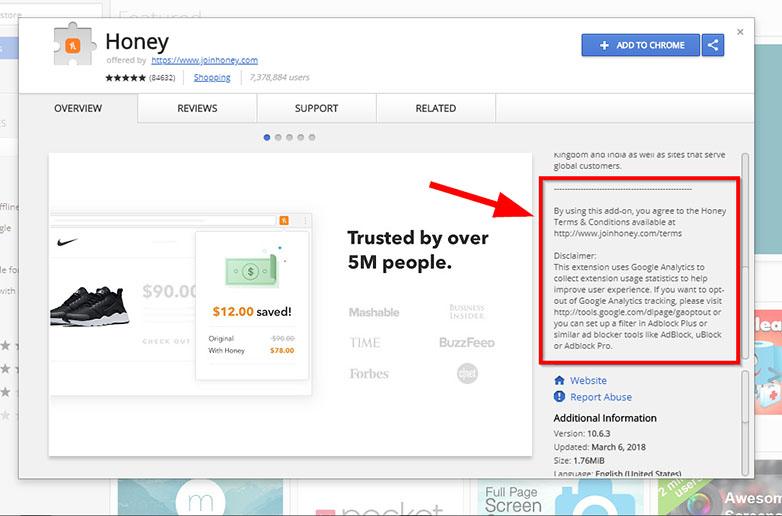This screenshot has width=782, height=516.
Task: Click the BuzzFeed logo
Action: pyautogui.click(x=467, y=343)
